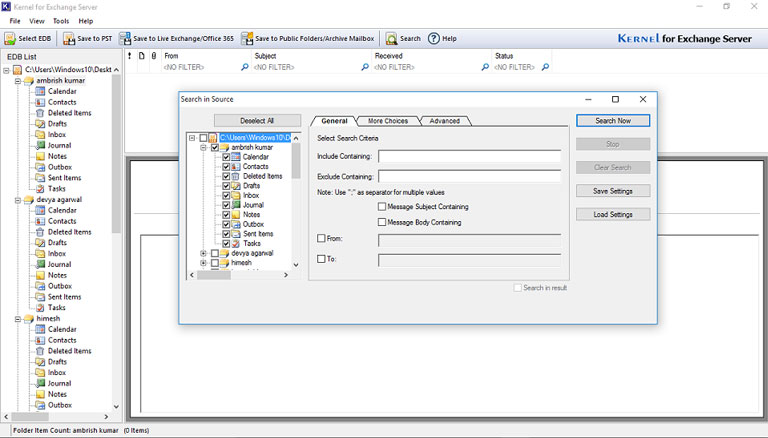Click the attachment paperclip column header icon
The width and height of the screenshot is (768, 438).
pyautogui.click(x=154, y=56)
